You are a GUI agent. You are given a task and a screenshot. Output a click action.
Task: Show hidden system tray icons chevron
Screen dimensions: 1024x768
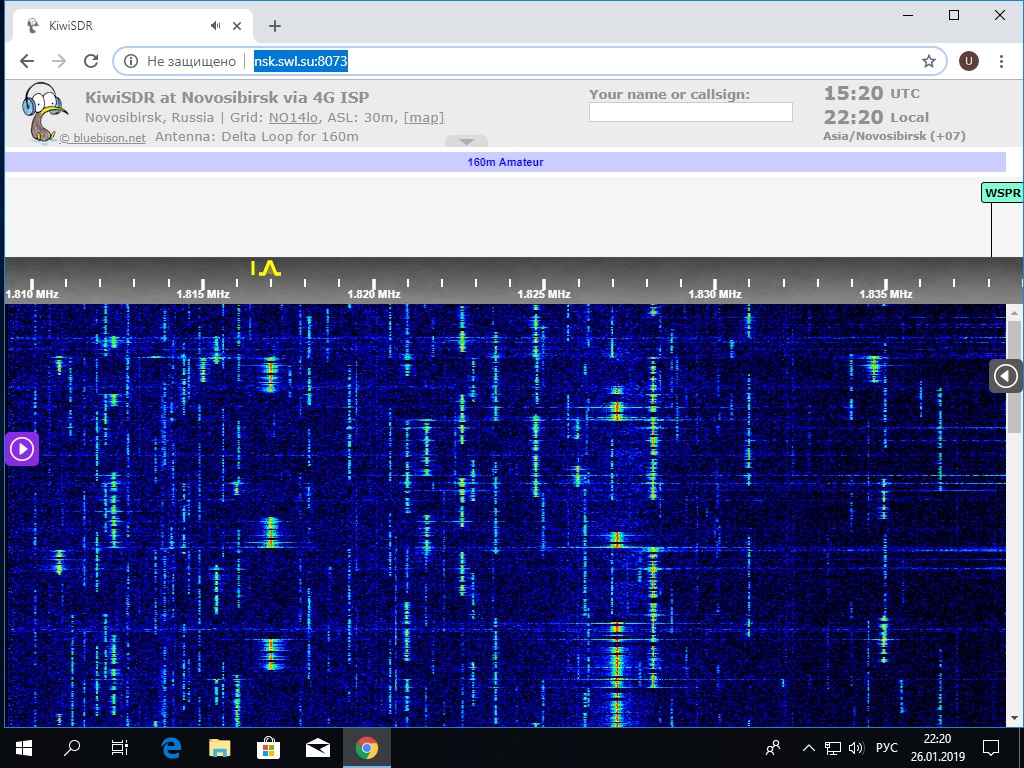(x=808, y=747)
